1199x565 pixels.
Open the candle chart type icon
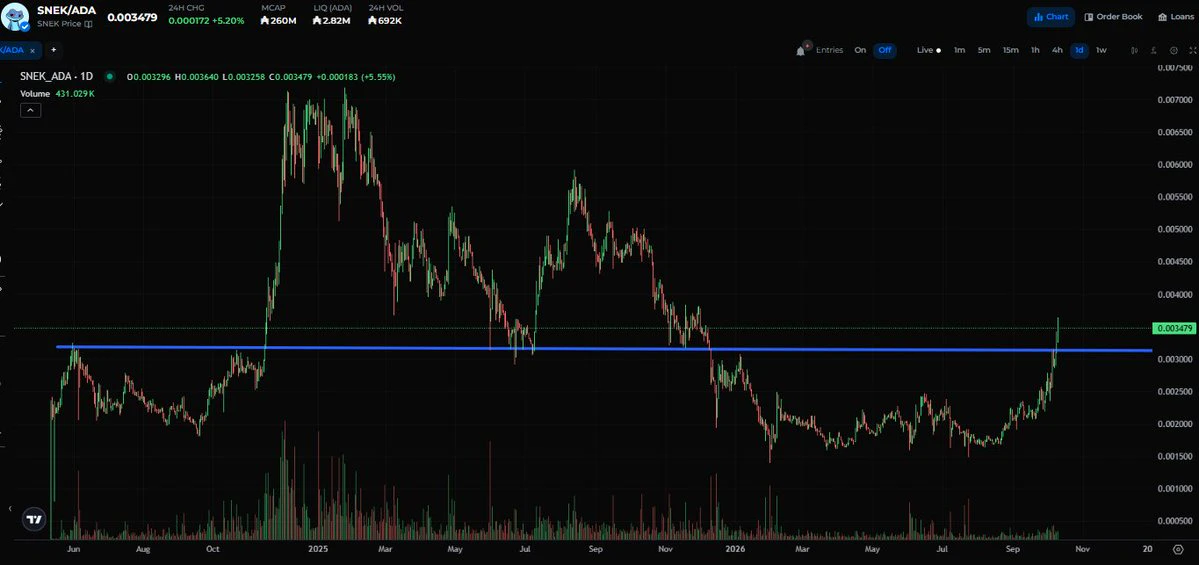click(x=1134, y=50)
